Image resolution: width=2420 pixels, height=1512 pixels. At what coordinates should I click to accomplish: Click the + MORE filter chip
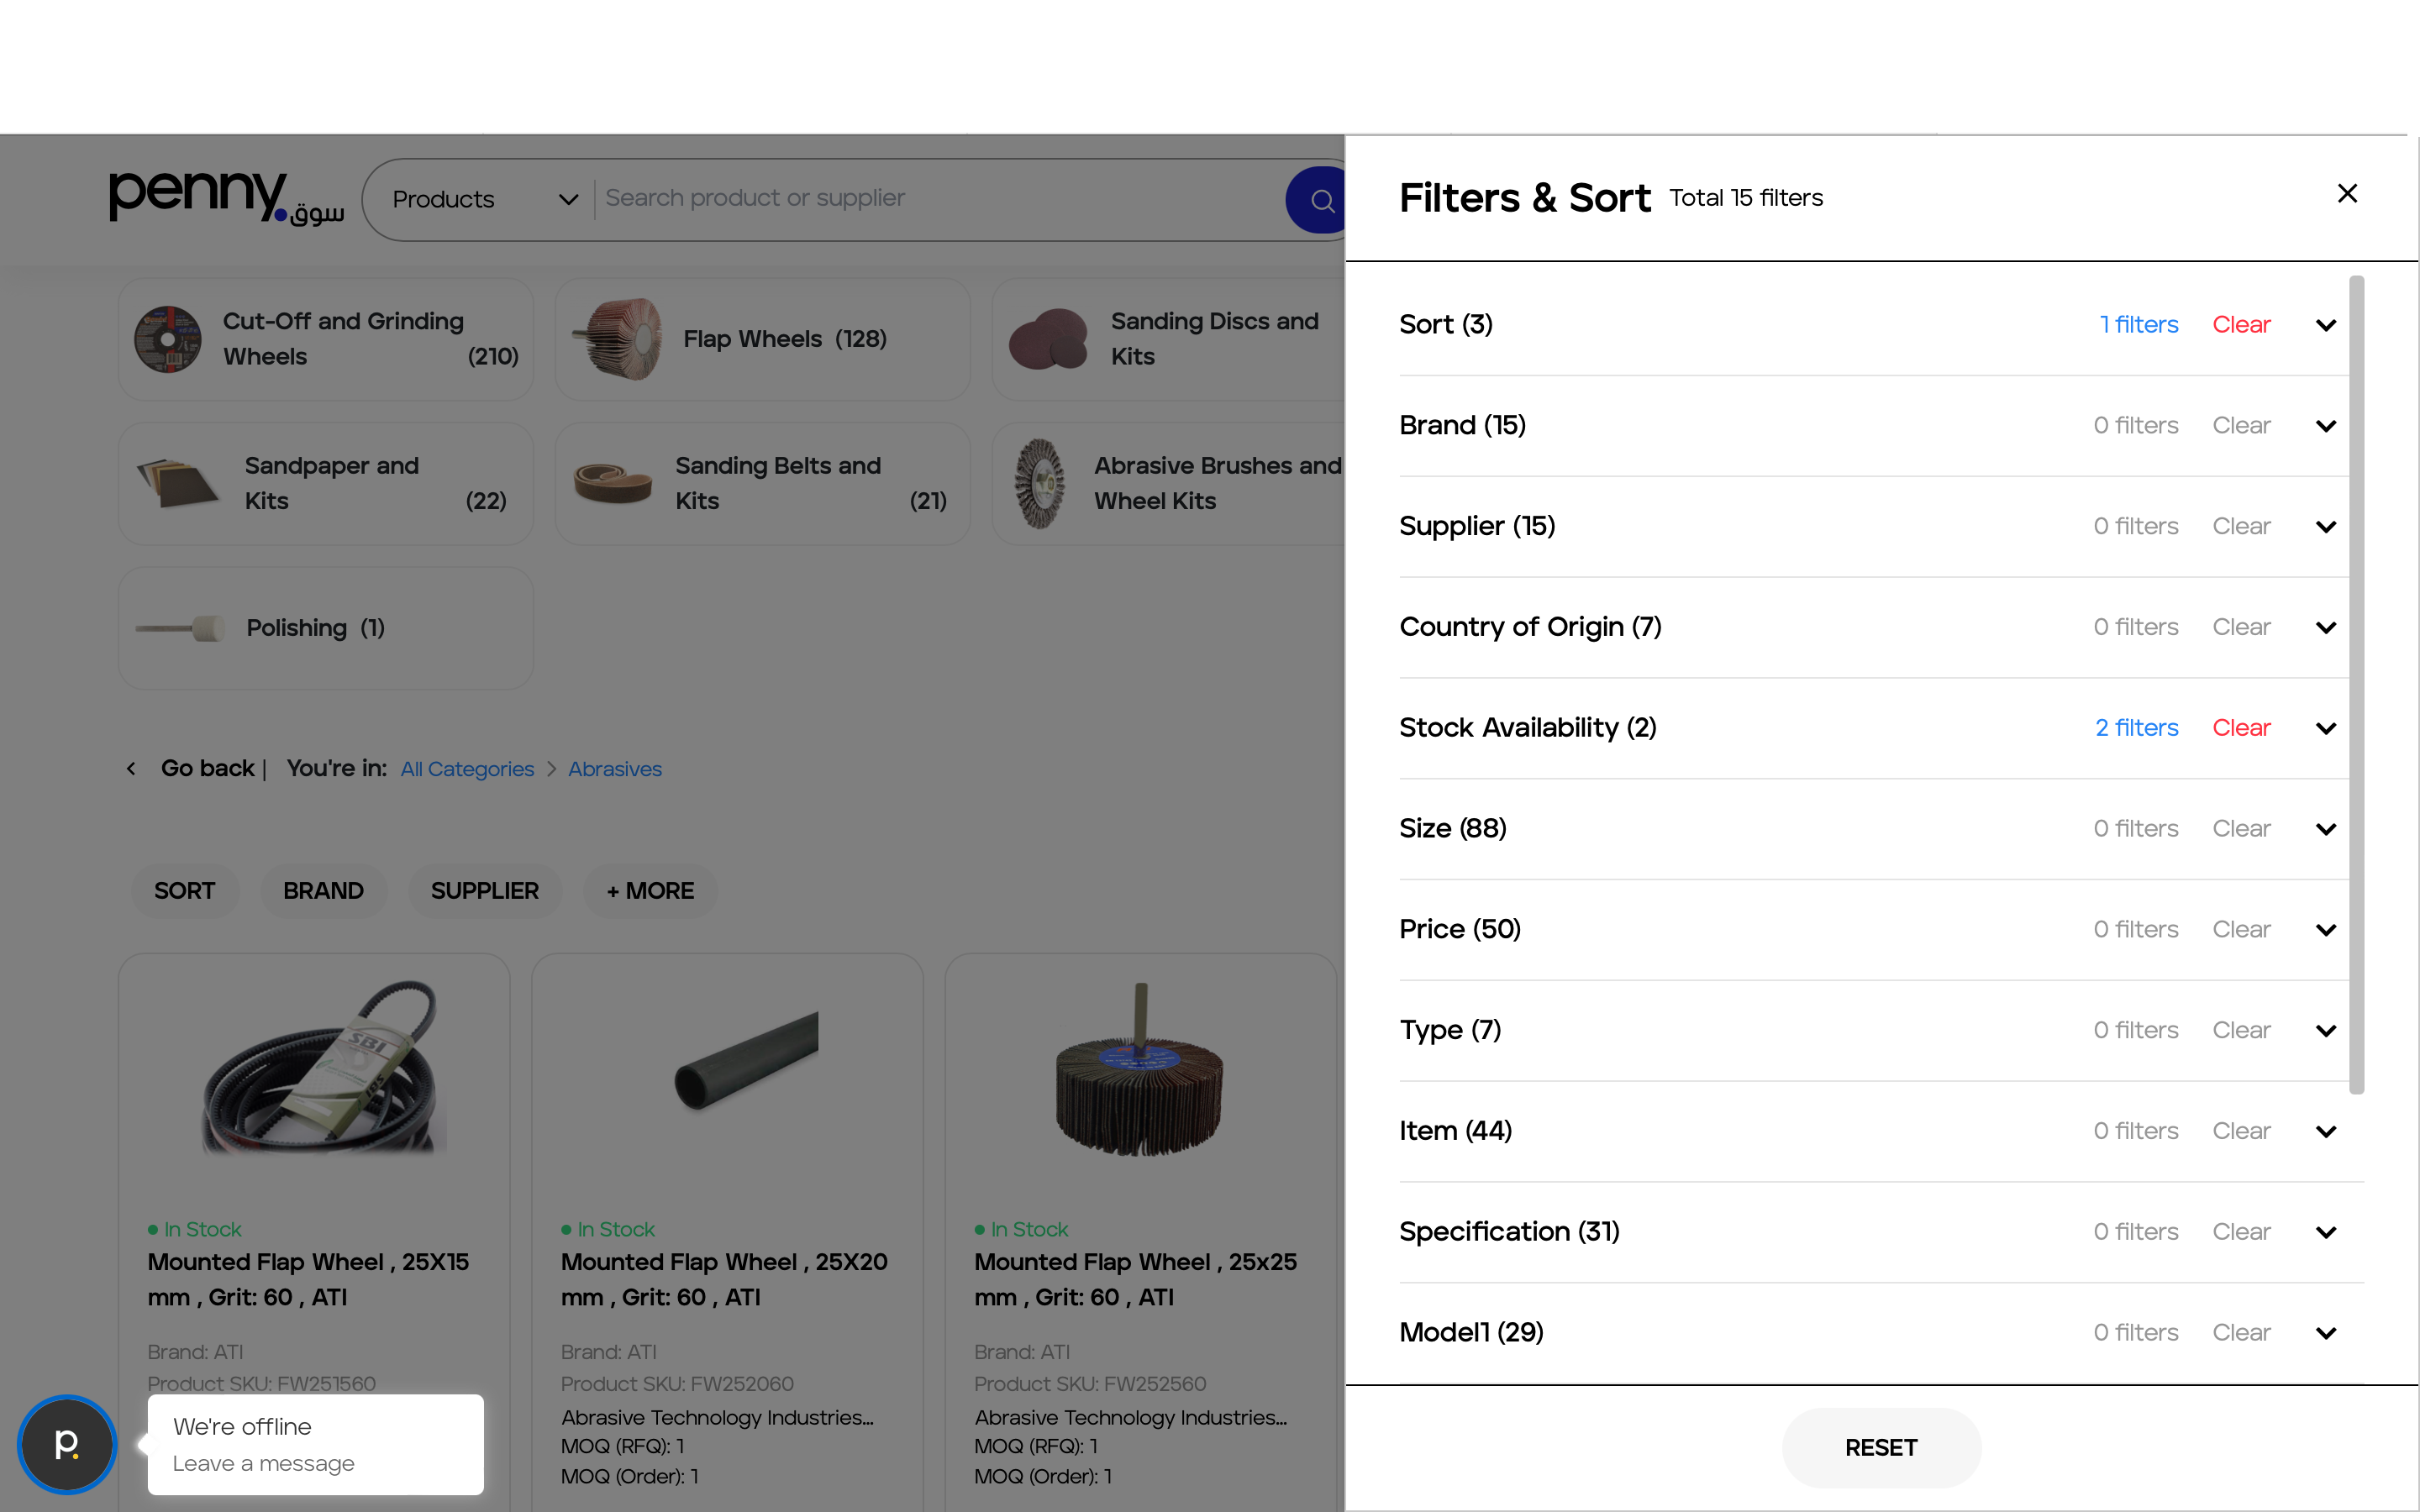tap(650, 891)
